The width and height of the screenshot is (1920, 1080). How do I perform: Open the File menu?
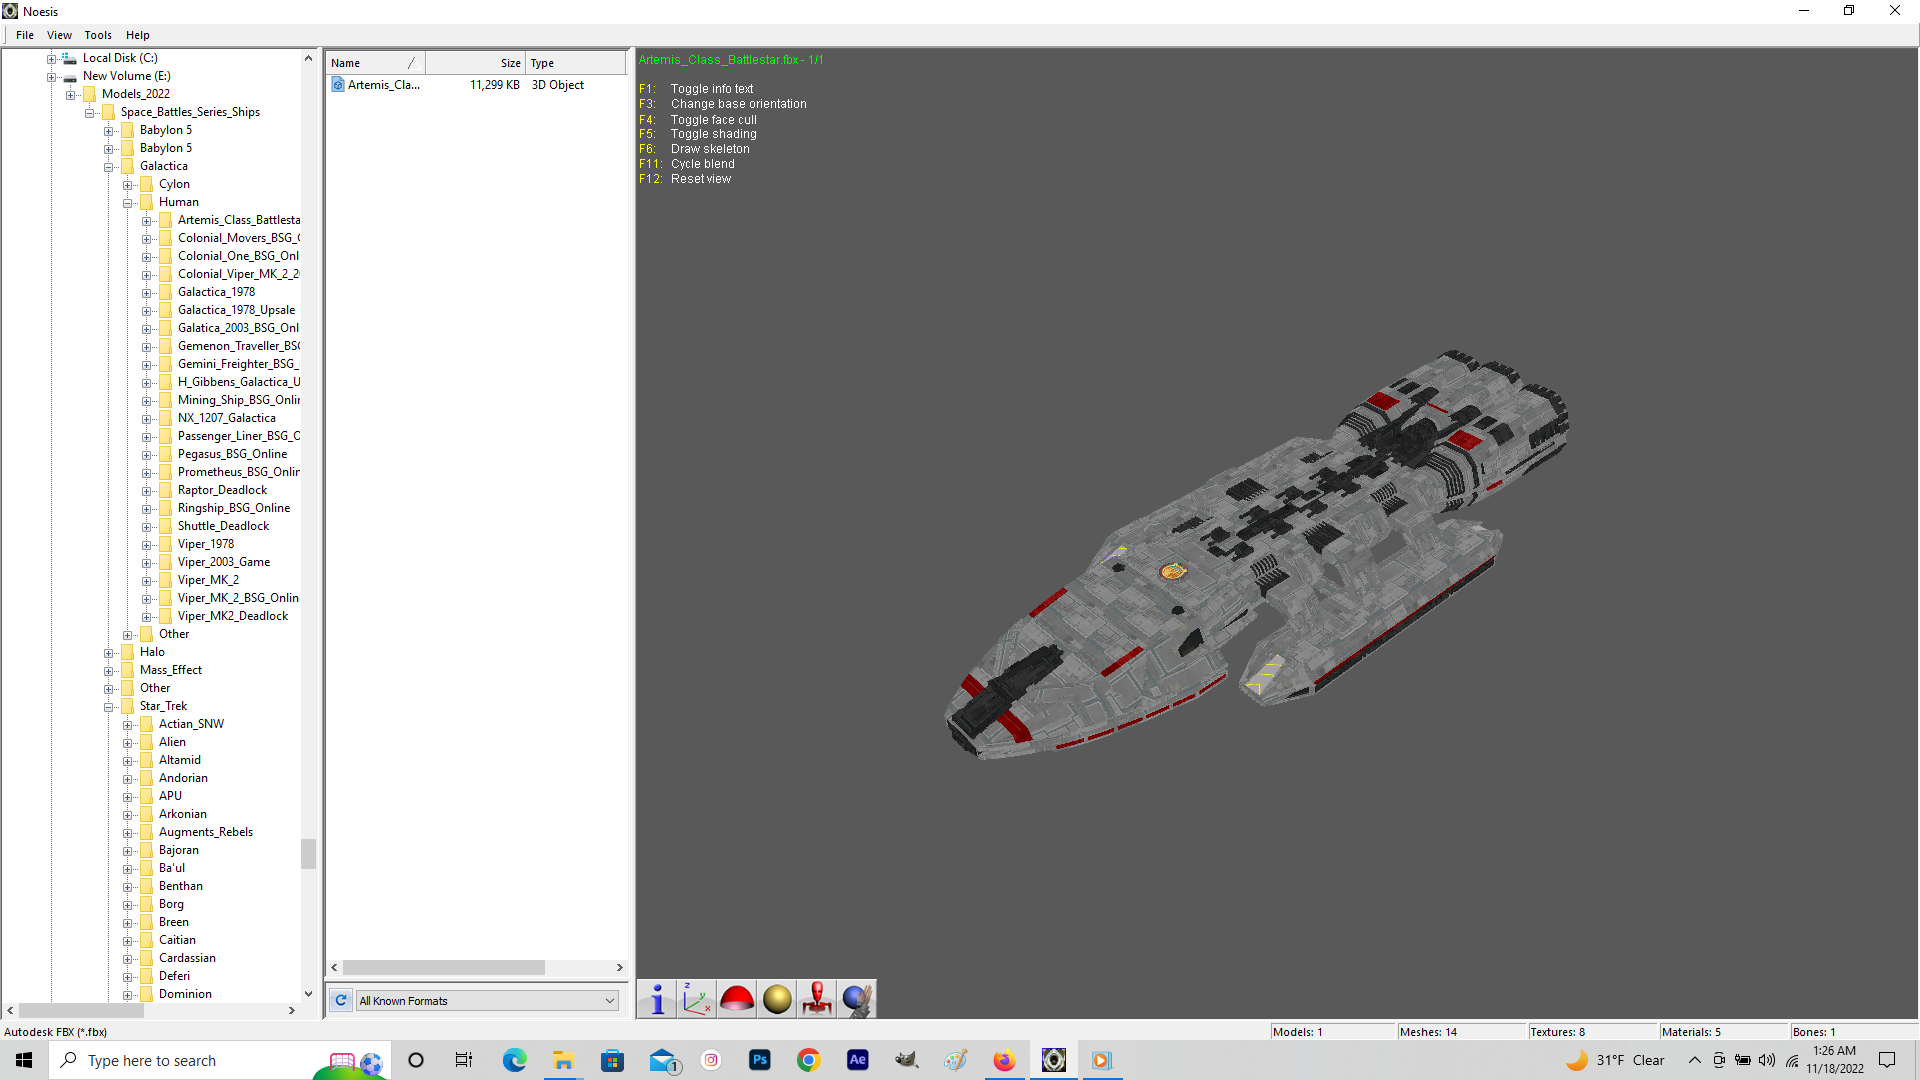coord(25,35)
